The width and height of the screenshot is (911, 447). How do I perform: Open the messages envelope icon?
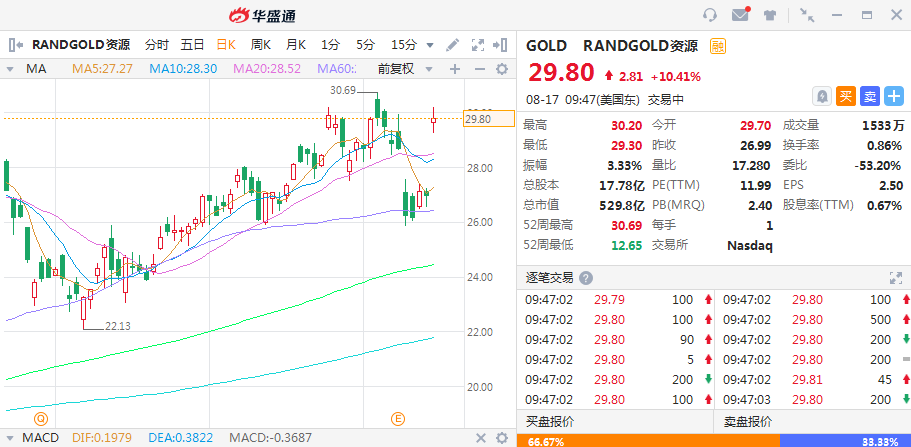740,15
